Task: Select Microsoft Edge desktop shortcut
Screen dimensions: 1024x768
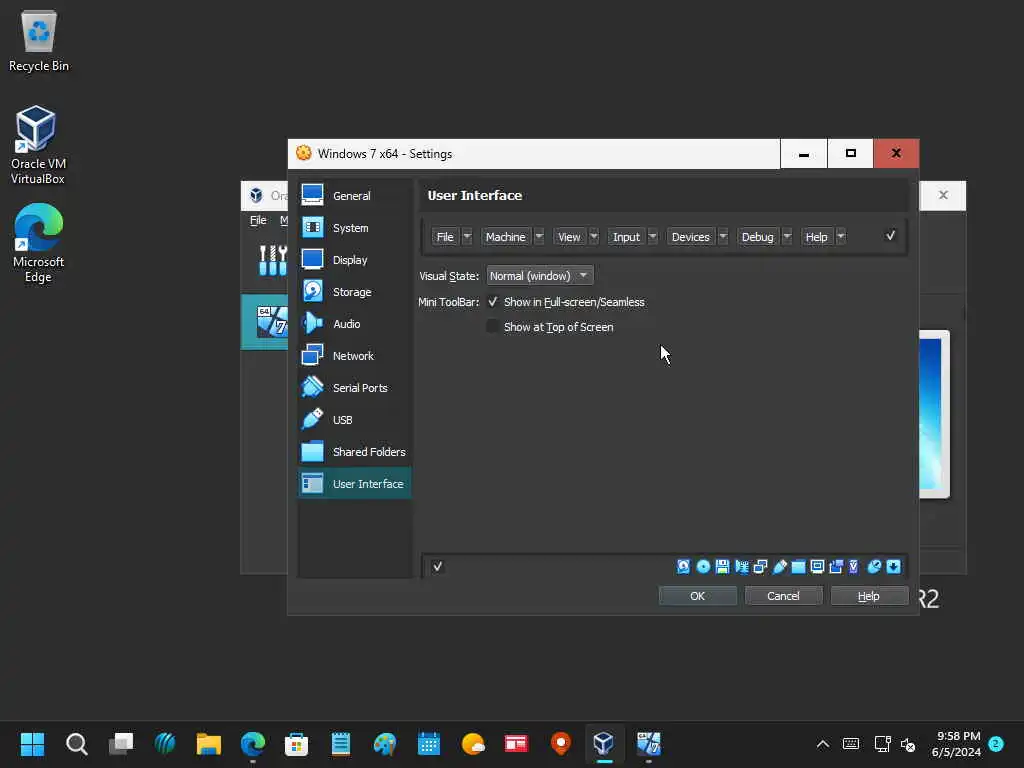Action: 38,243
